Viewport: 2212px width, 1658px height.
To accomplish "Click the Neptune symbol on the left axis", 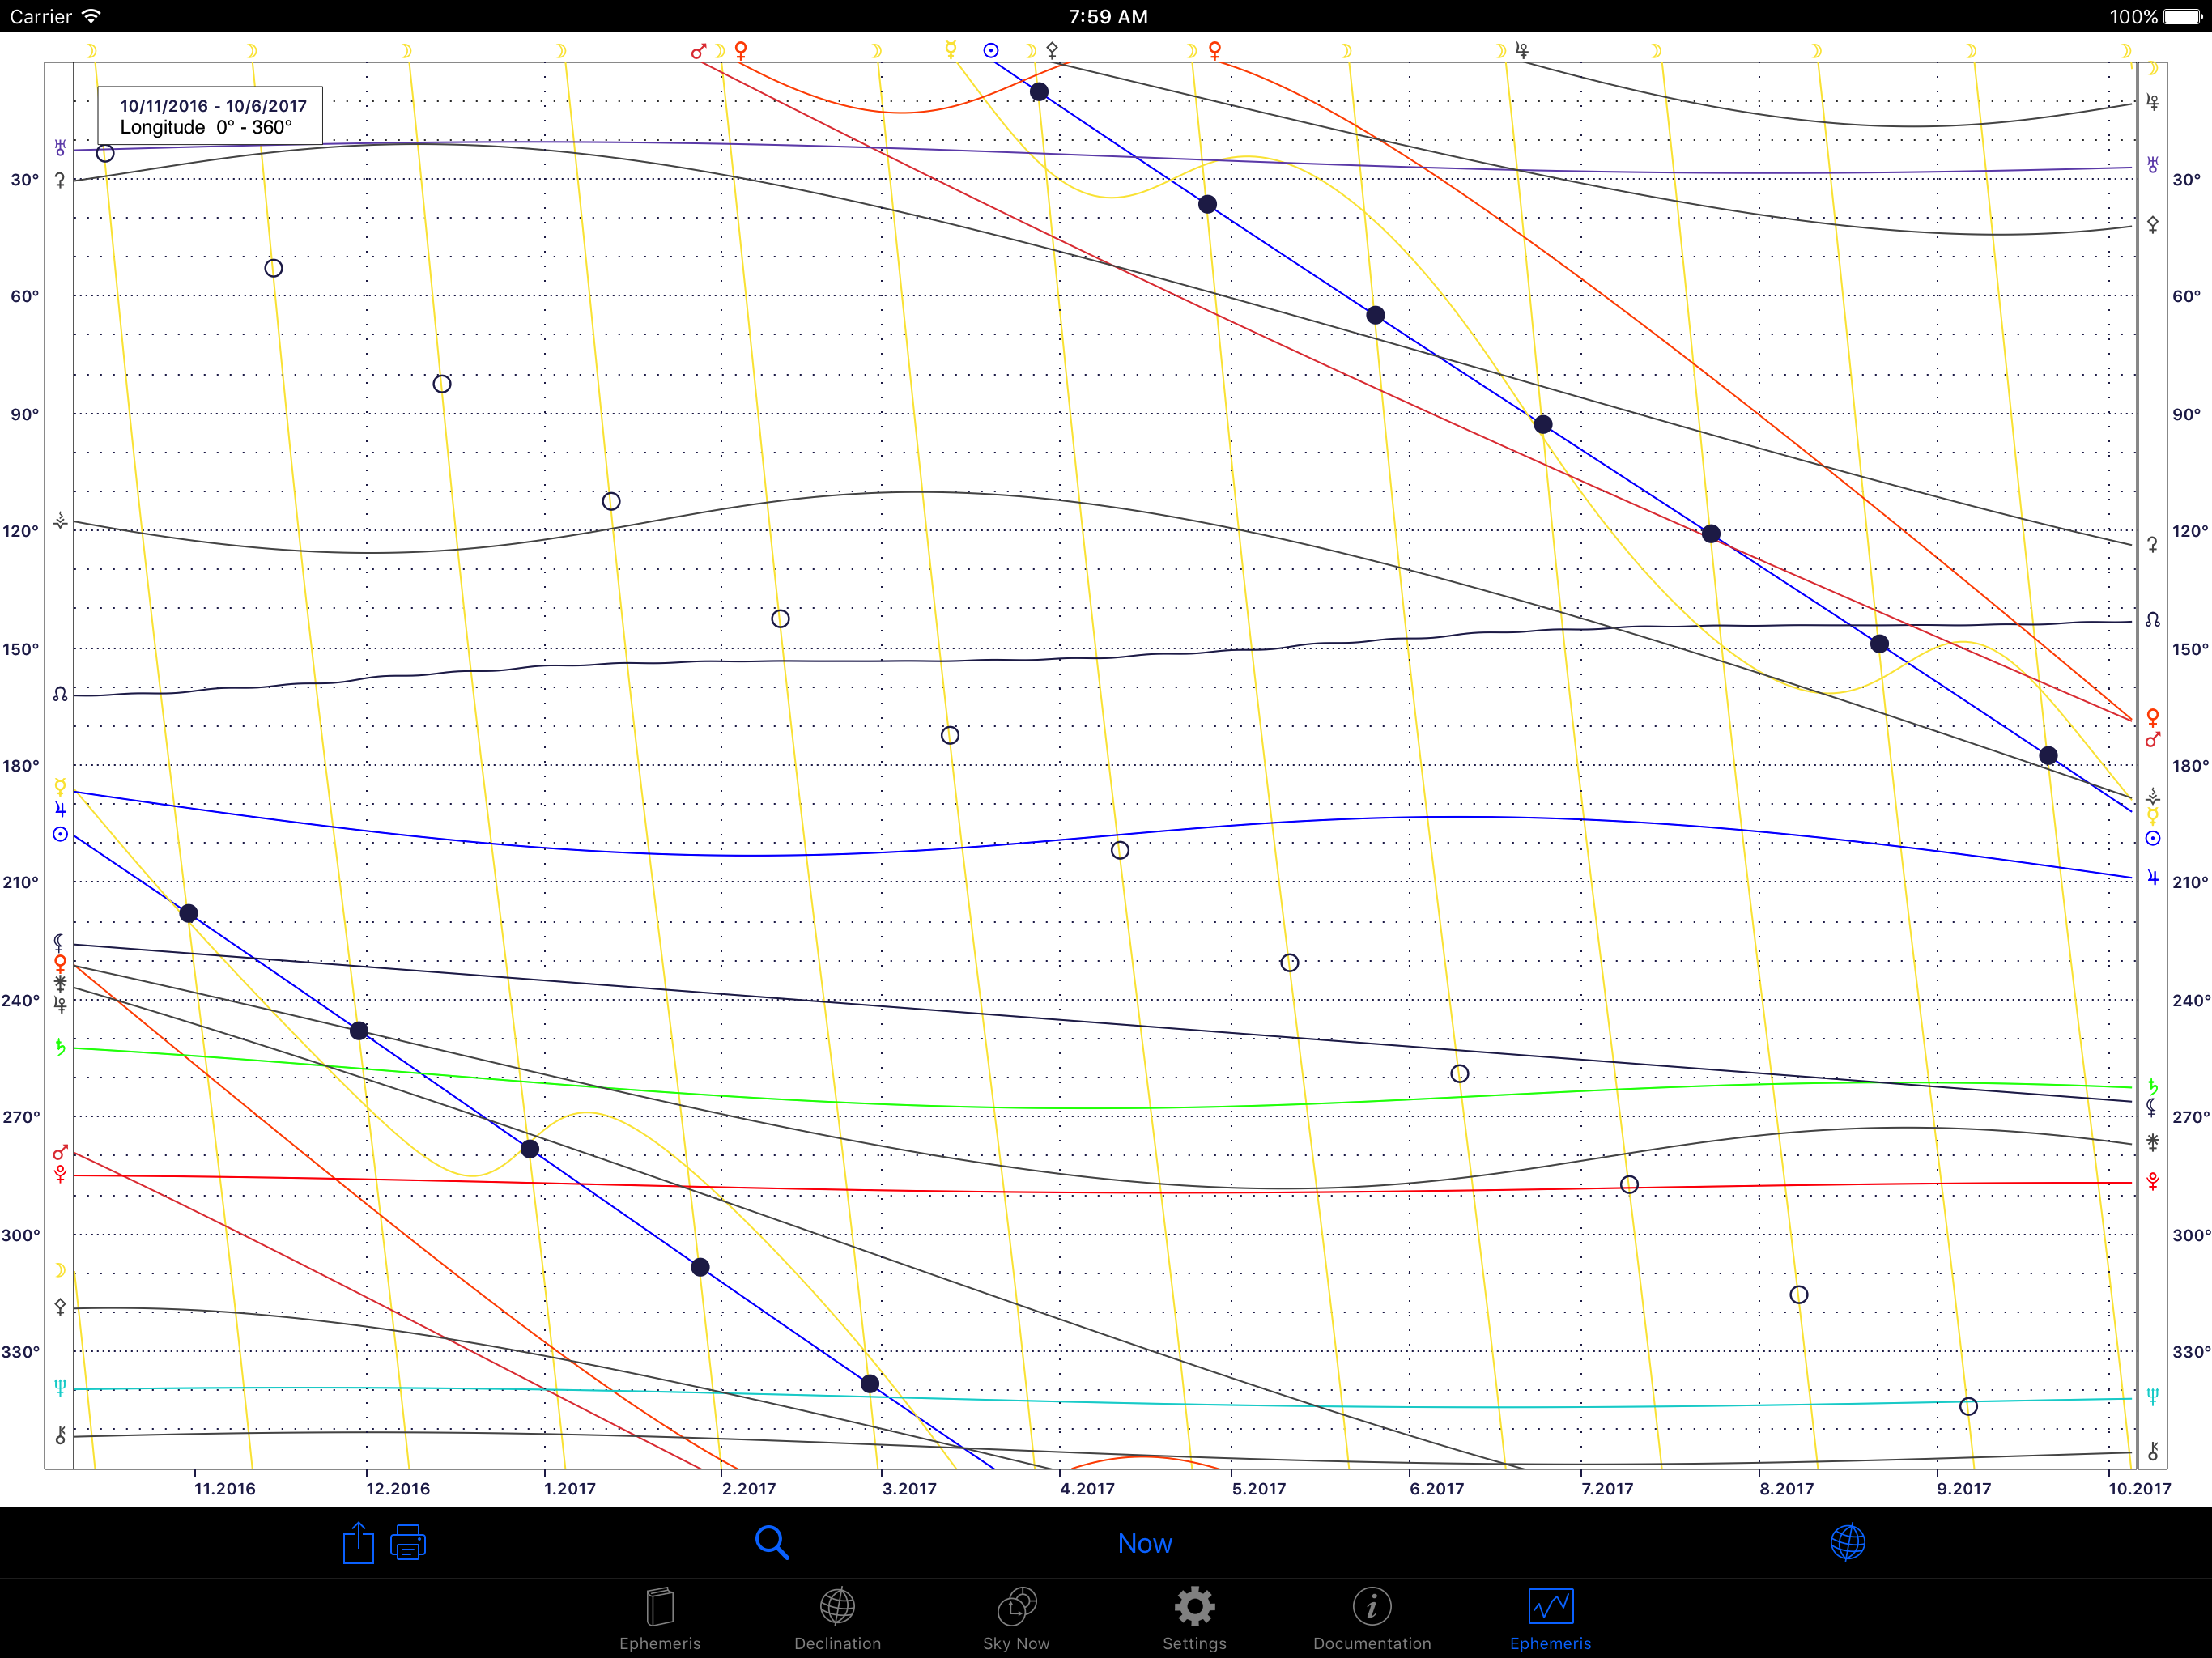I will (x=60, y=1387).
